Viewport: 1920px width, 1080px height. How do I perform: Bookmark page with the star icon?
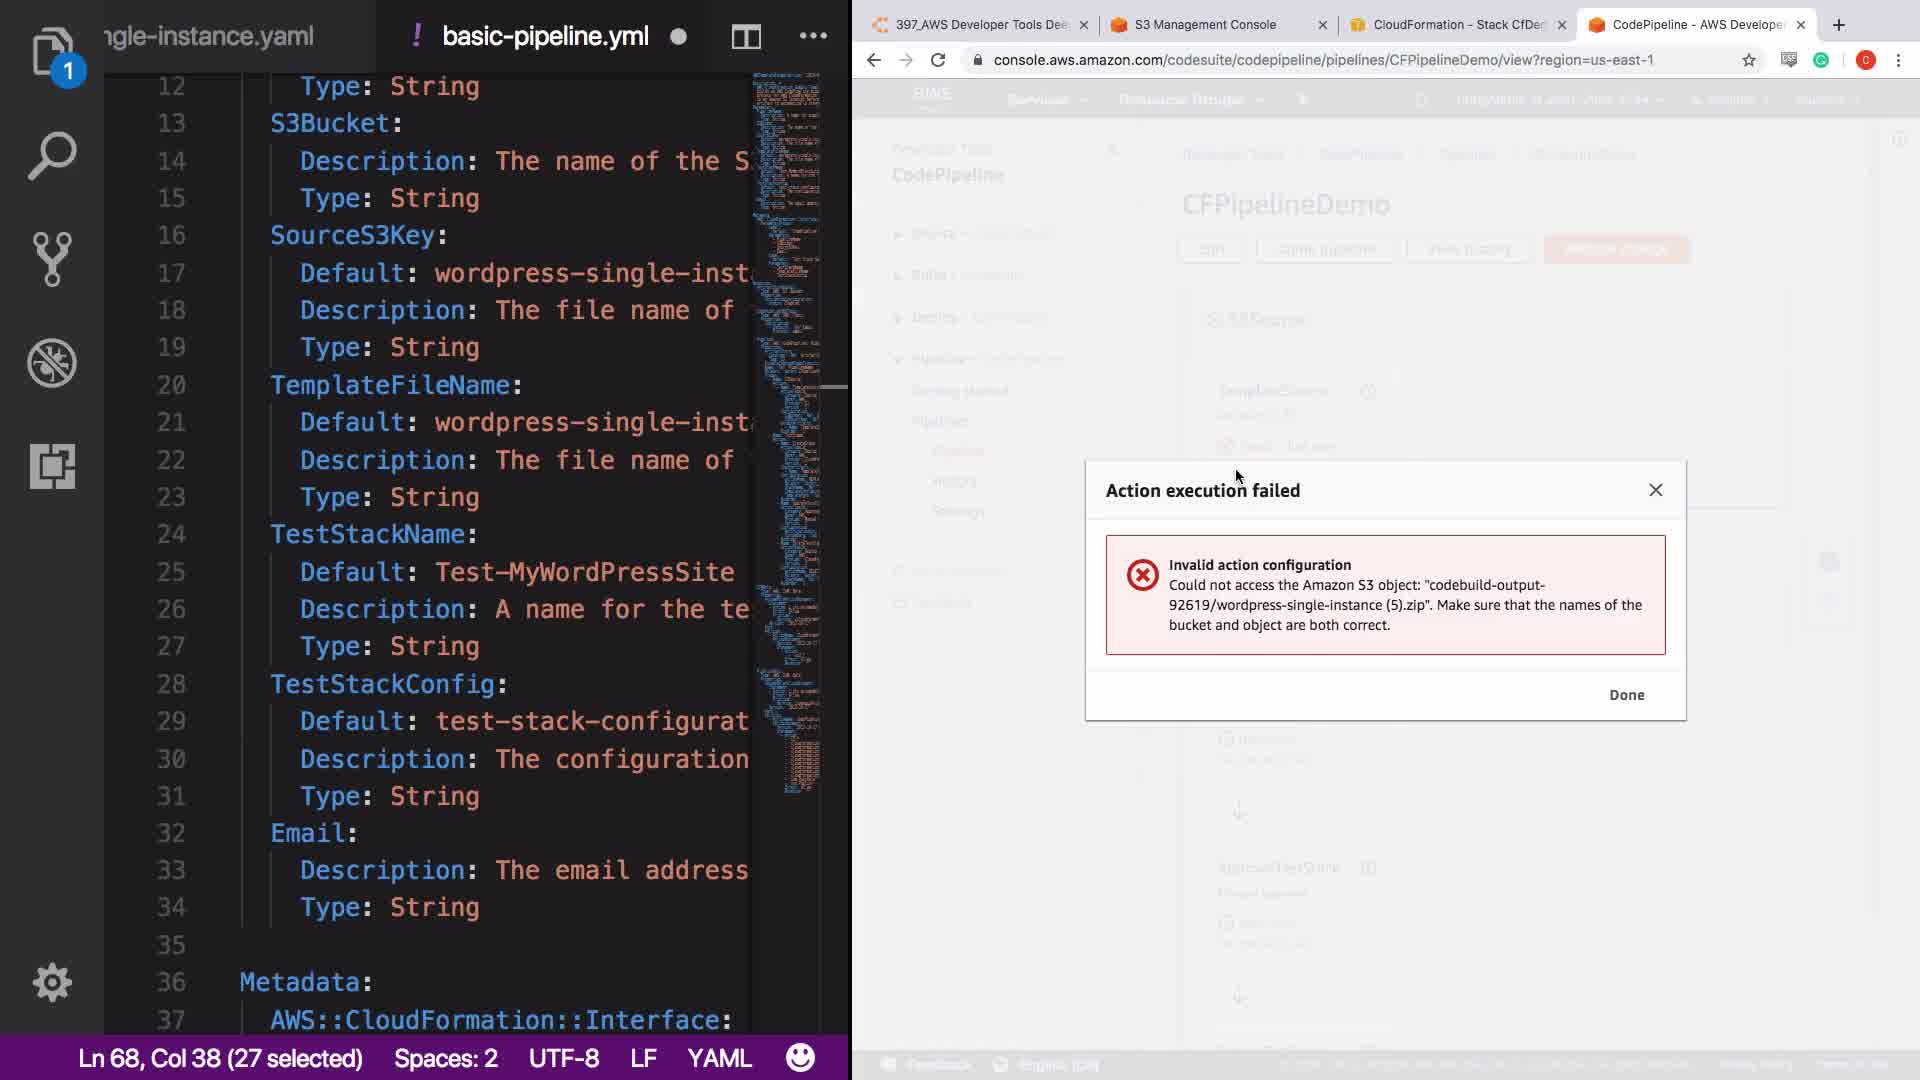tap(1748, 60)
